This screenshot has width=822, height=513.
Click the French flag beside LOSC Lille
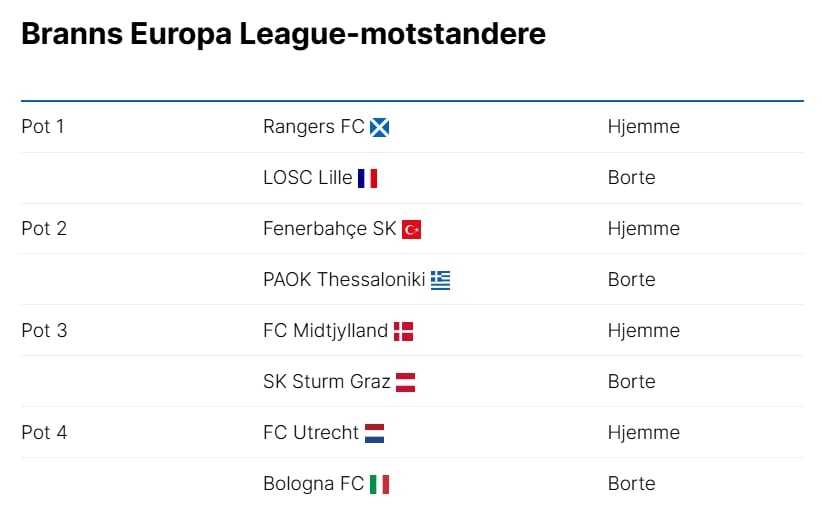click(x=367, y=178)
